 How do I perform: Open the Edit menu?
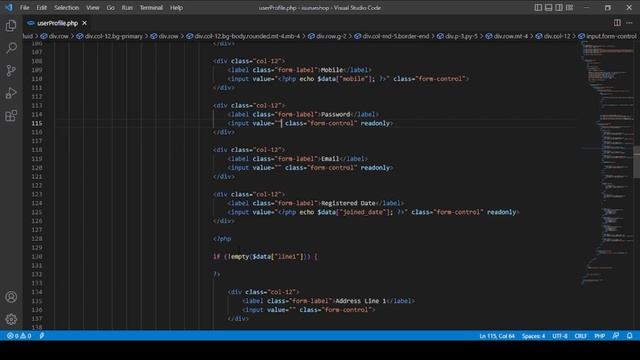(x=42, y=8)
